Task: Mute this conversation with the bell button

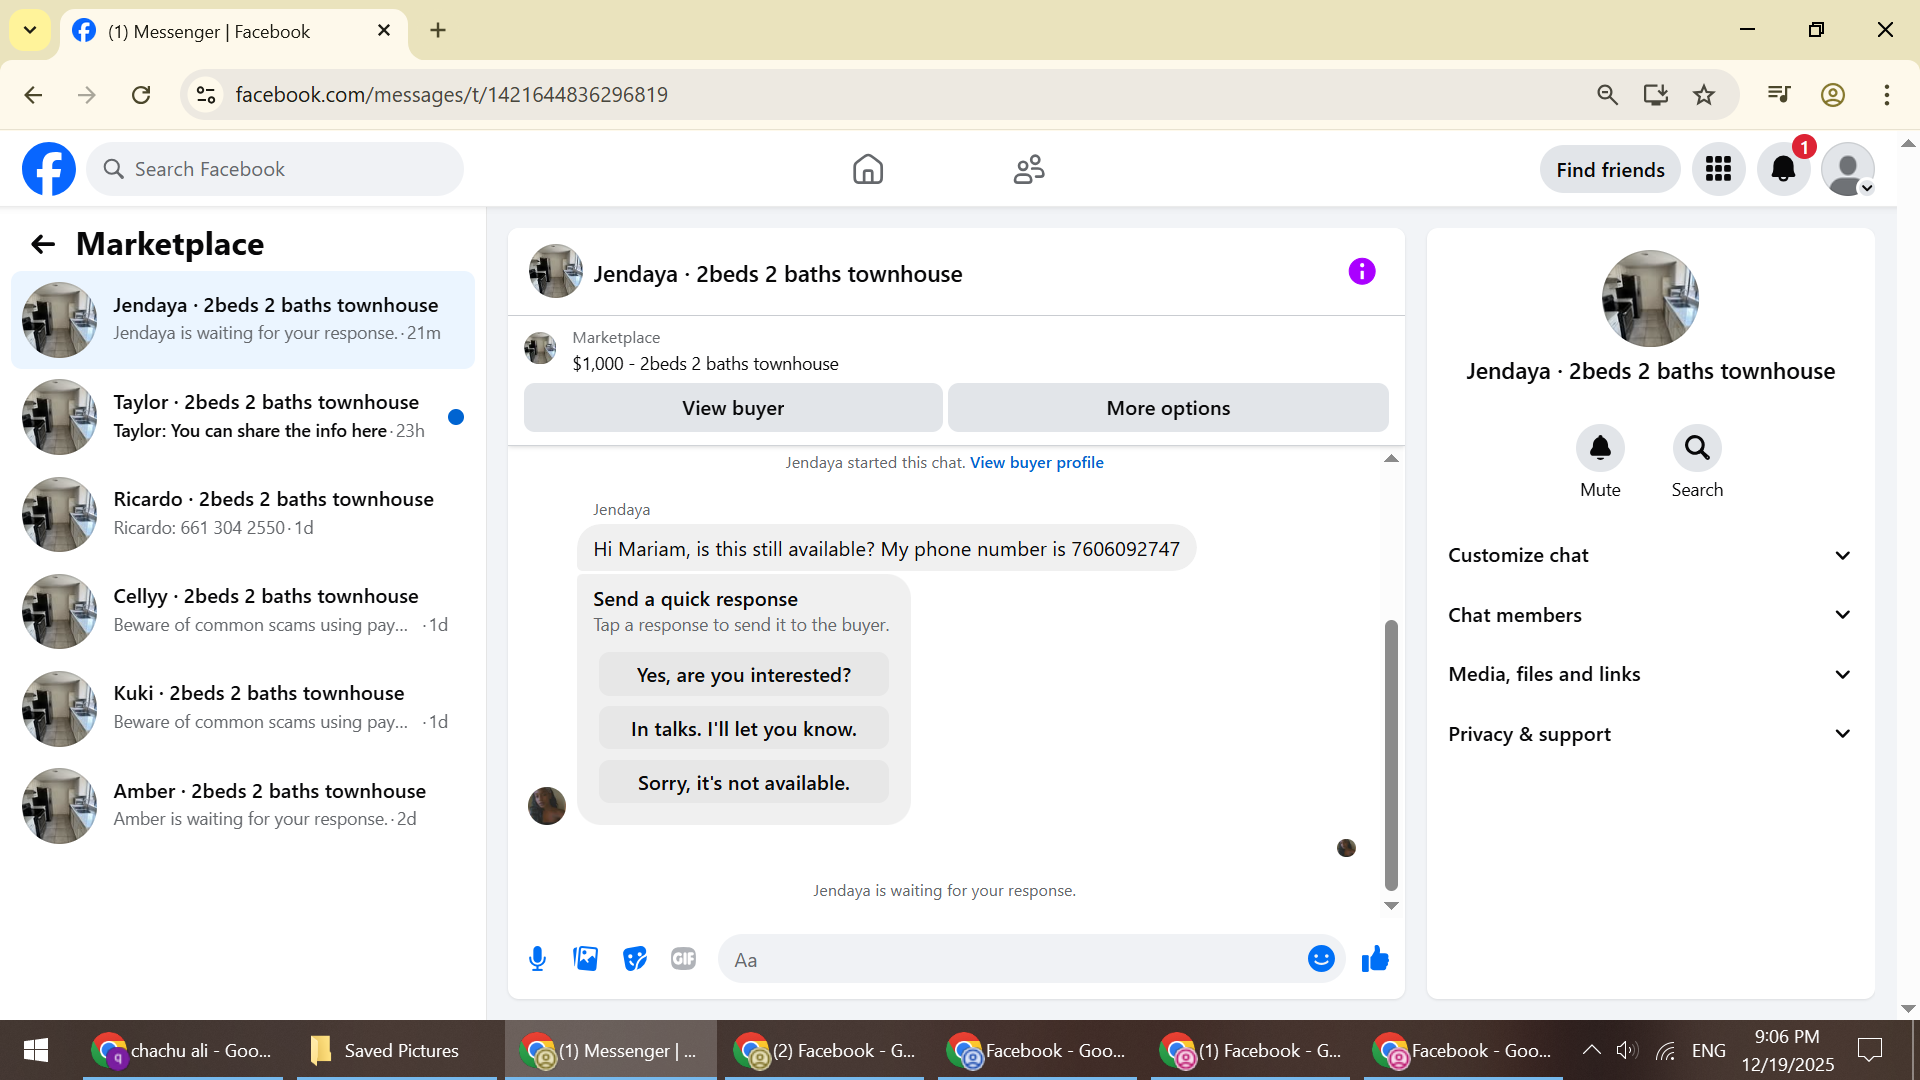Action: coord(1600,448)
